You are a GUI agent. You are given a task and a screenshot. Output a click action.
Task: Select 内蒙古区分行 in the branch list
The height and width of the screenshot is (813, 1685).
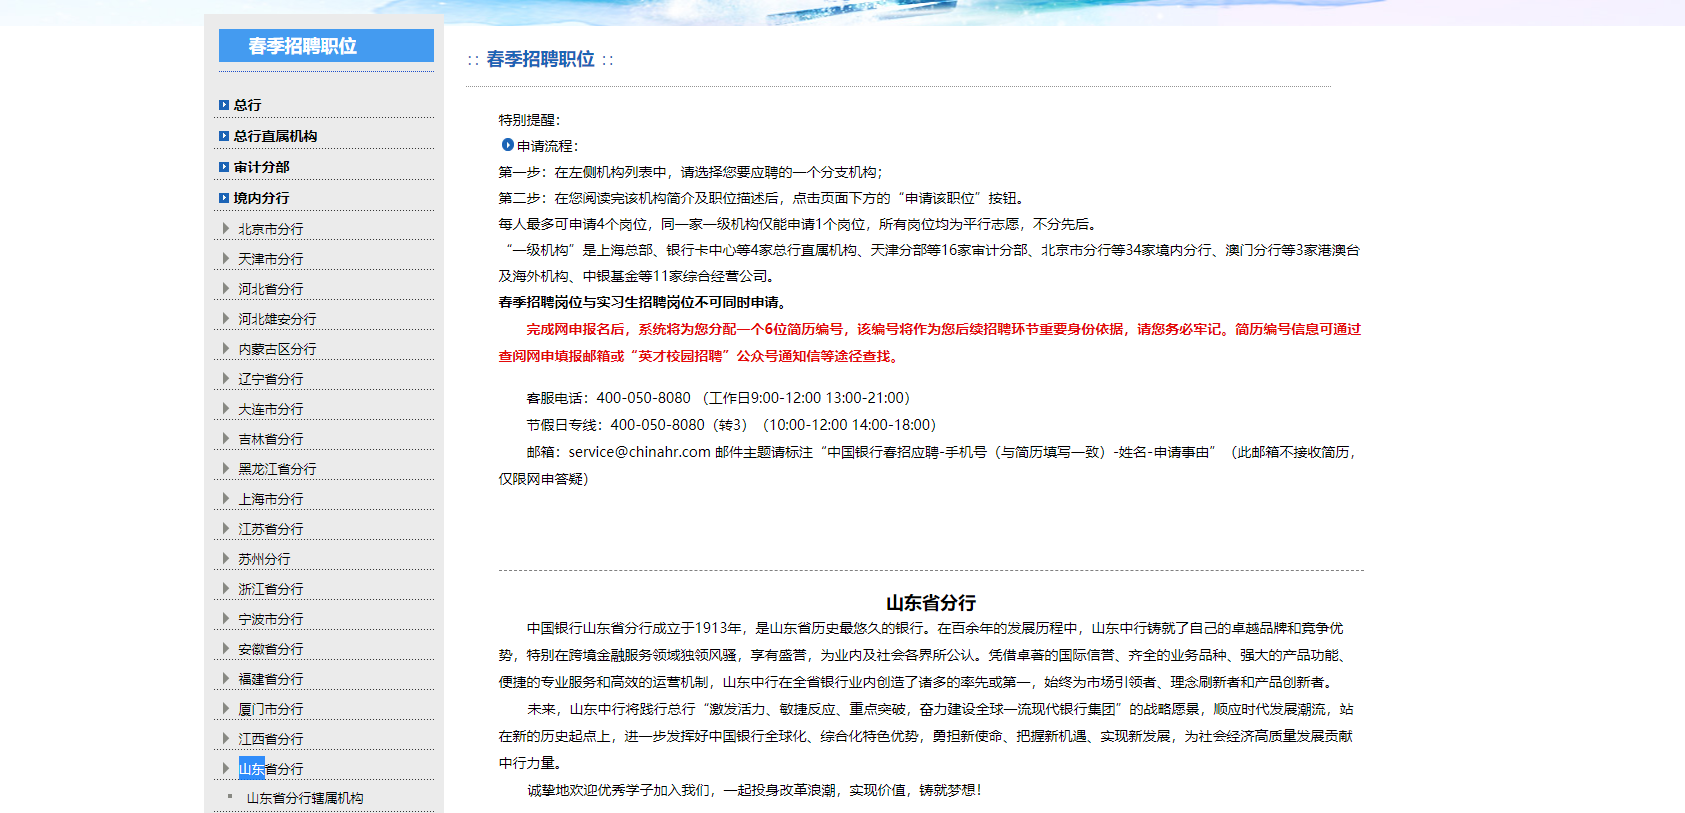277,349
